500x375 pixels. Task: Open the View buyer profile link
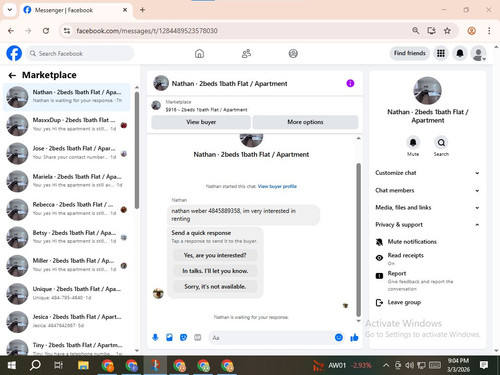coord(277,186)
